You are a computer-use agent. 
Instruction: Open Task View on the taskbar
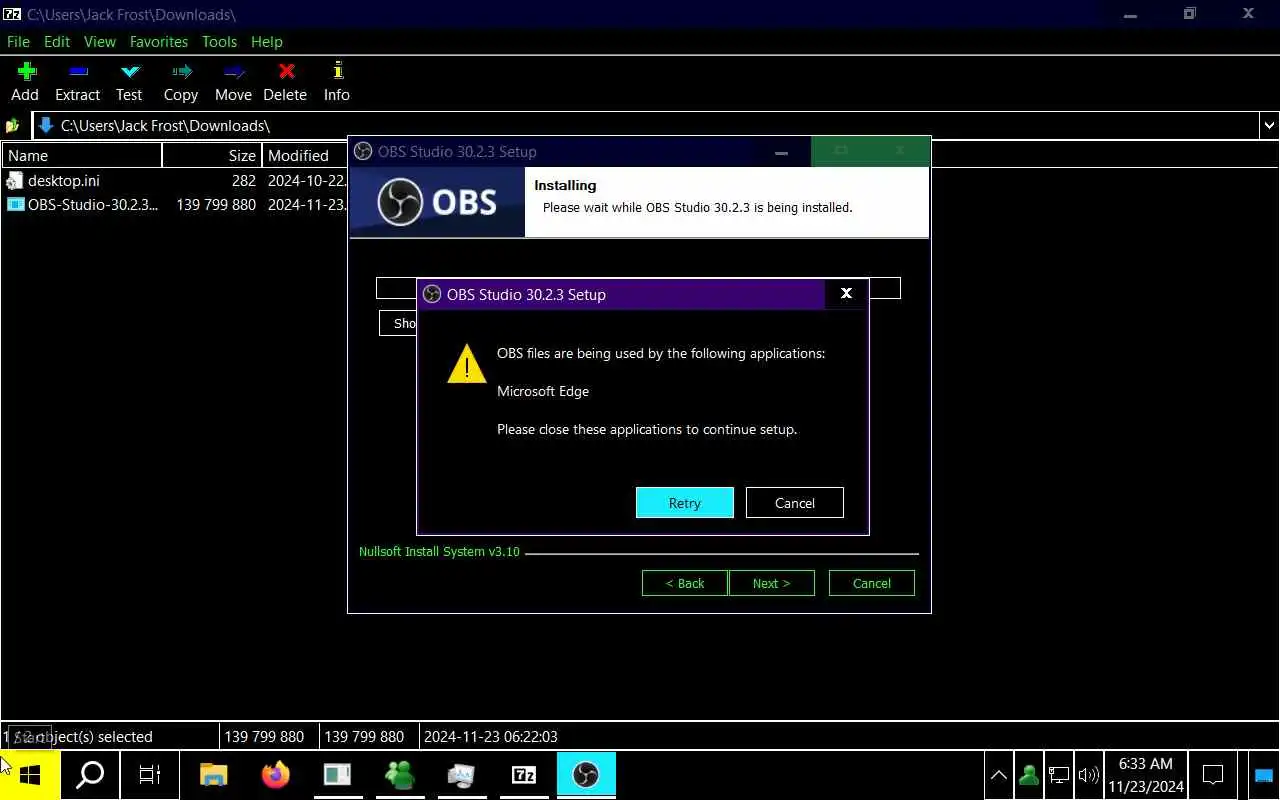150,775
